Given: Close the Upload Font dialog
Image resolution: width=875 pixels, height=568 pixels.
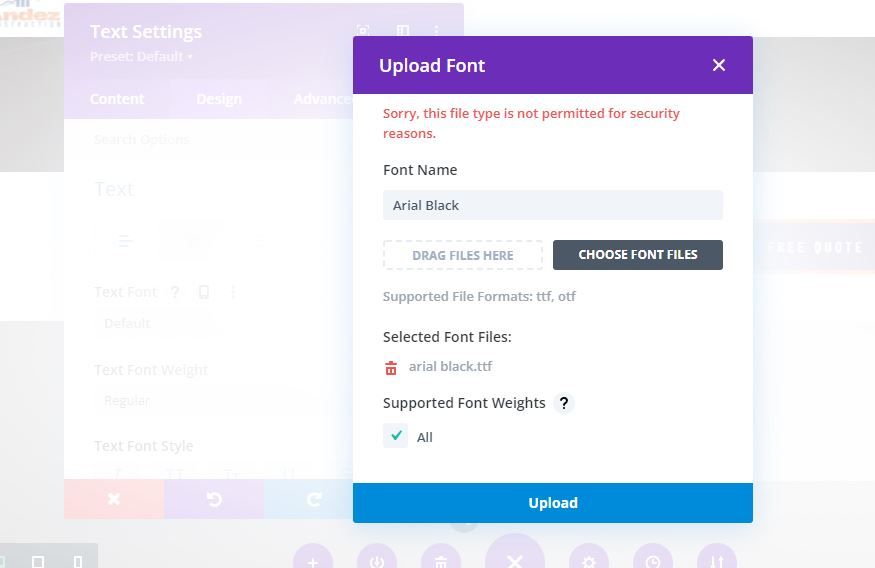Looking at the screenshot, I should (719, 65).
